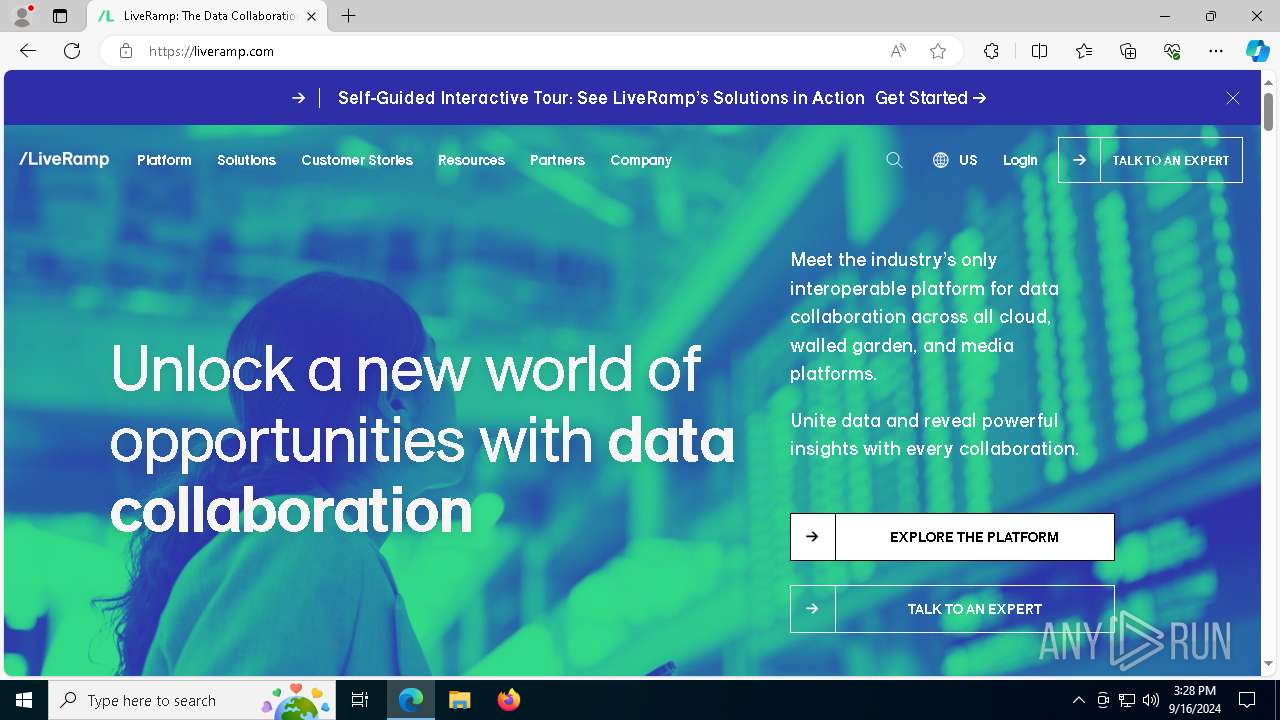Open a new browser tab
This screenshot has height=720, width=1280.
[x=348, y=16]
